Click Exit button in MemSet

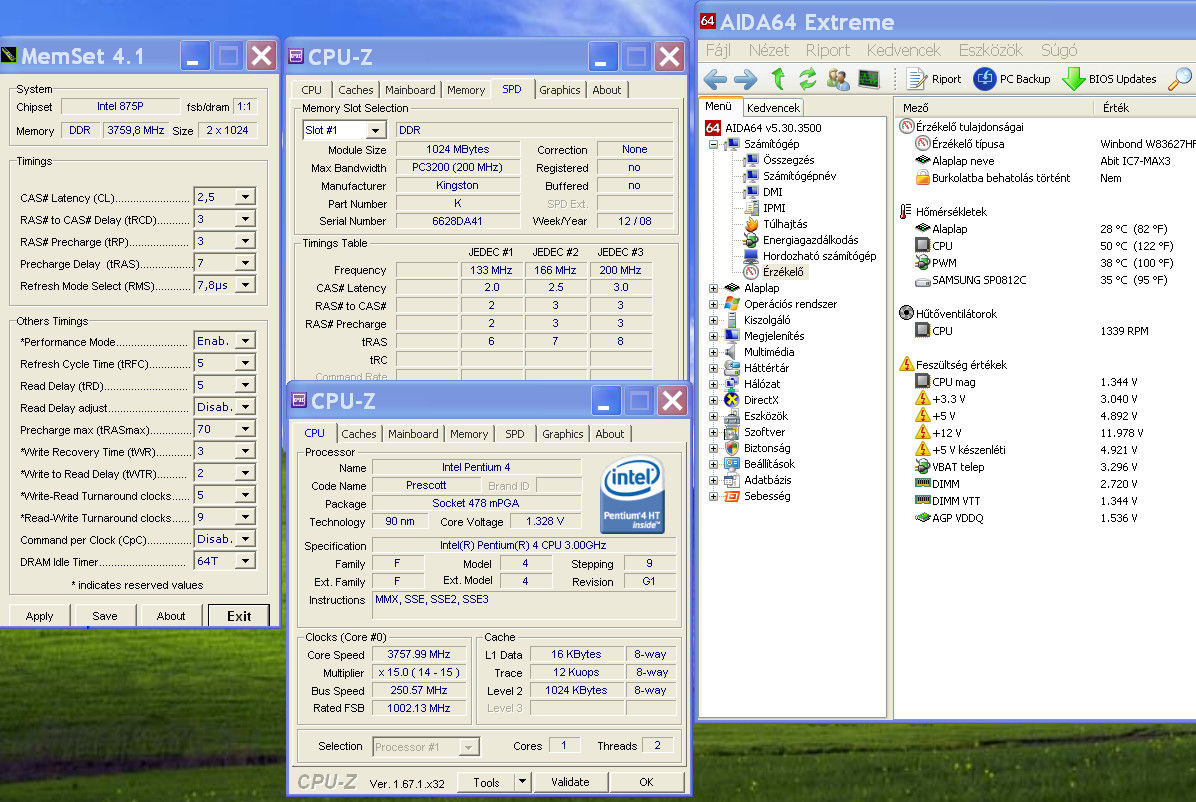(239, 616)
